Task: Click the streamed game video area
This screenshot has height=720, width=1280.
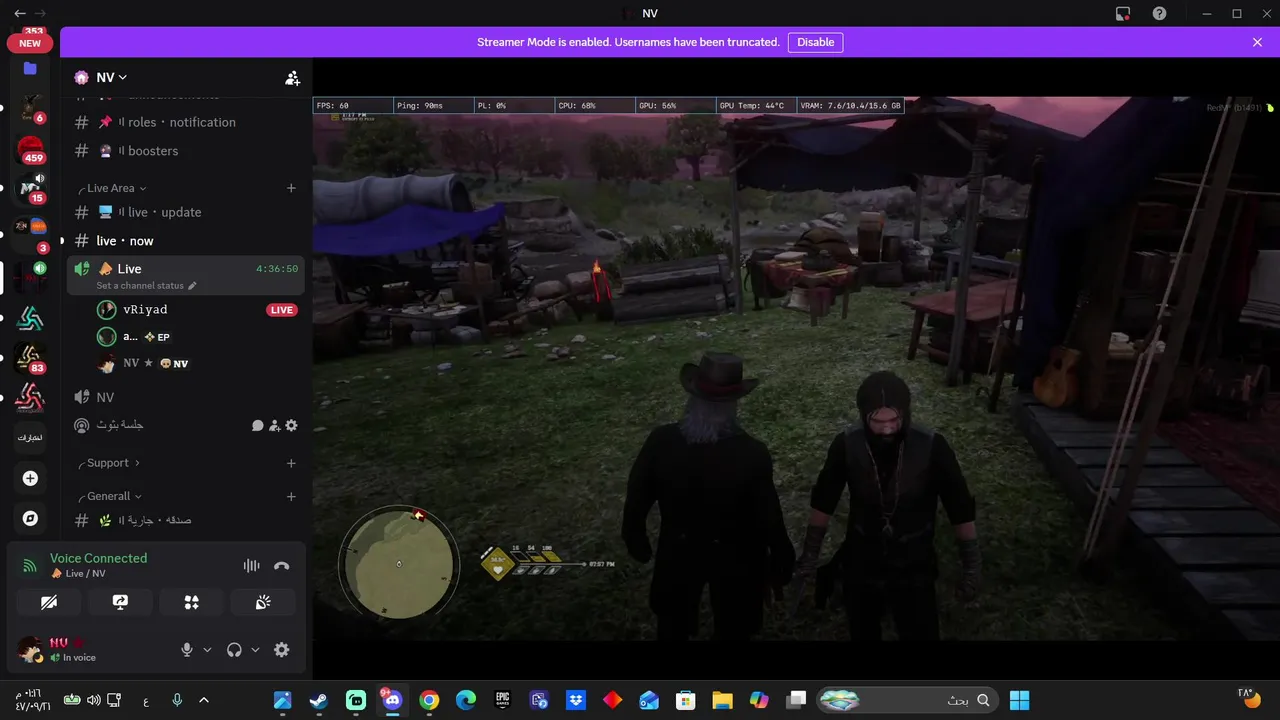Action: point(796,368)
